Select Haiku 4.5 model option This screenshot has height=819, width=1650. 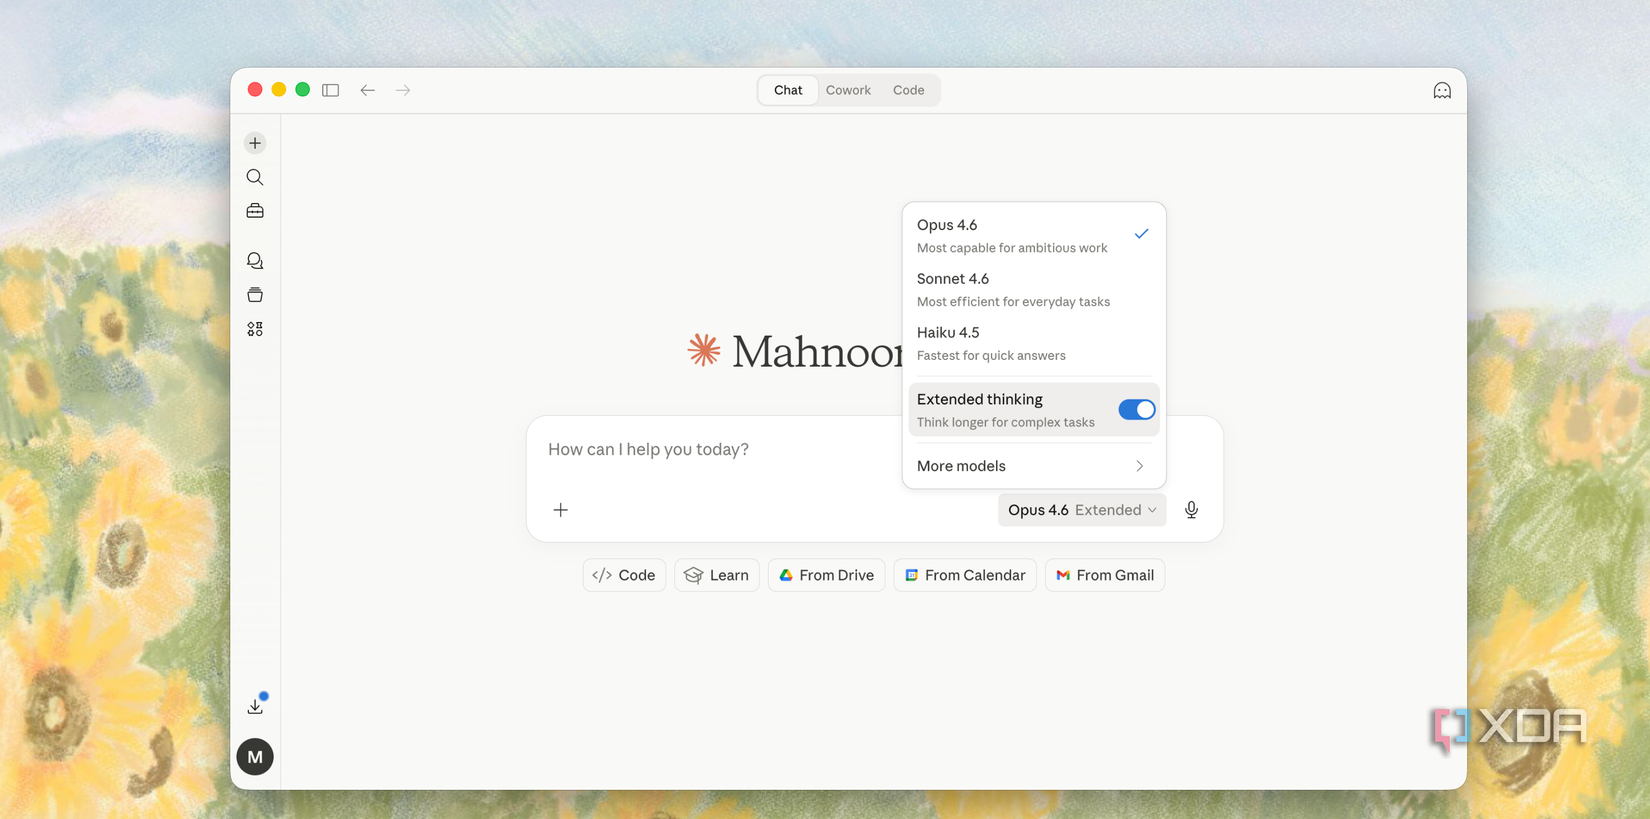click(1034, 343)
